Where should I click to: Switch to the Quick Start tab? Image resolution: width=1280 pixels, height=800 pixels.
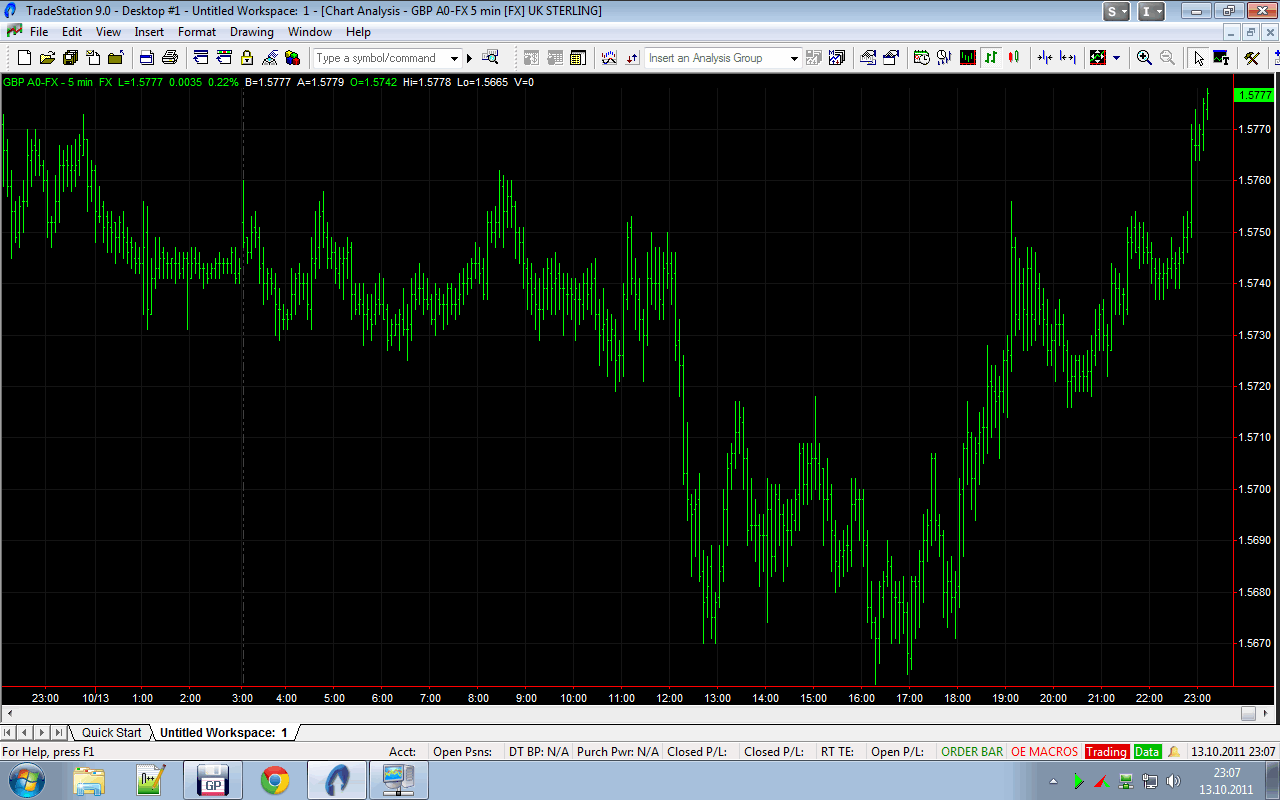click(x=111, y=733)
